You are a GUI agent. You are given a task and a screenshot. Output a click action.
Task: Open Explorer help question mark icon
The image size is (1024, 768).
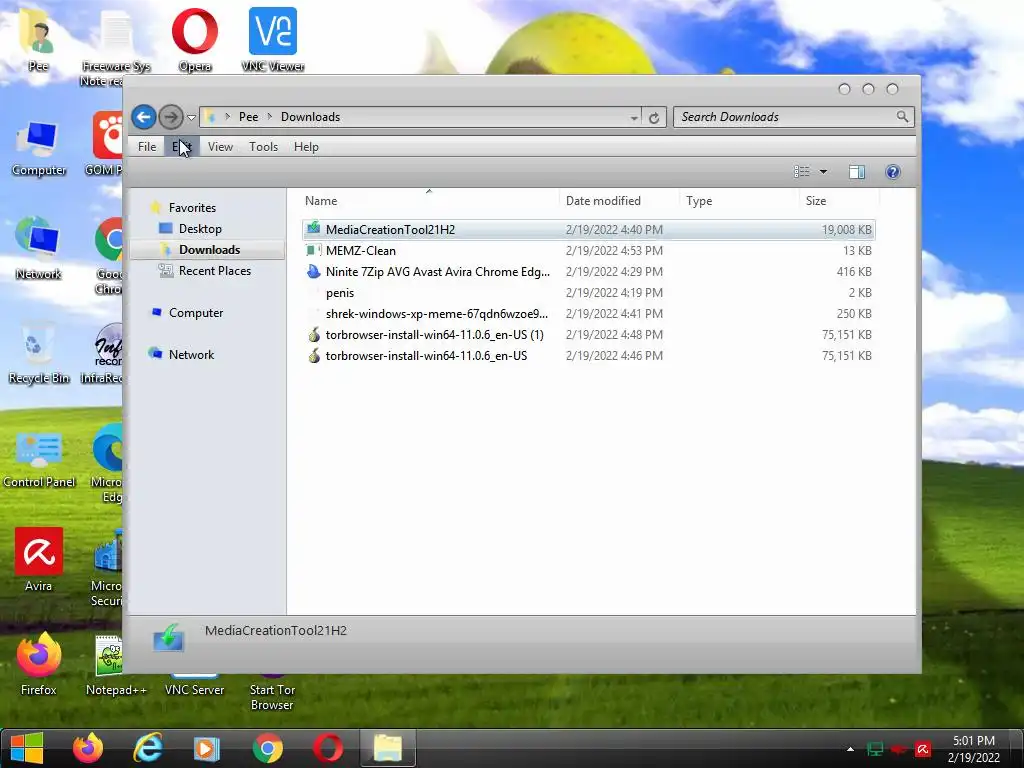(x=893, y=172)
